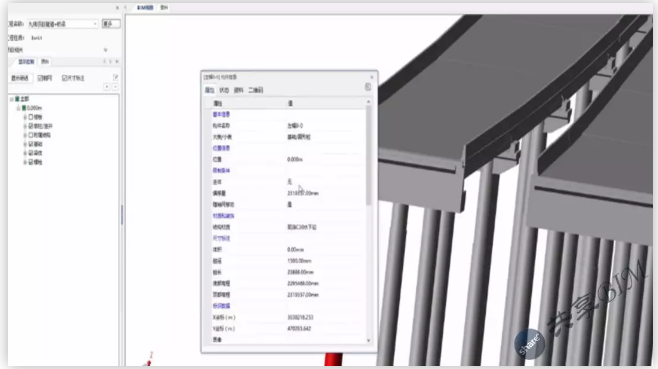Select the first viewport tab at top

pyautogui.click(x=145, y=8)
